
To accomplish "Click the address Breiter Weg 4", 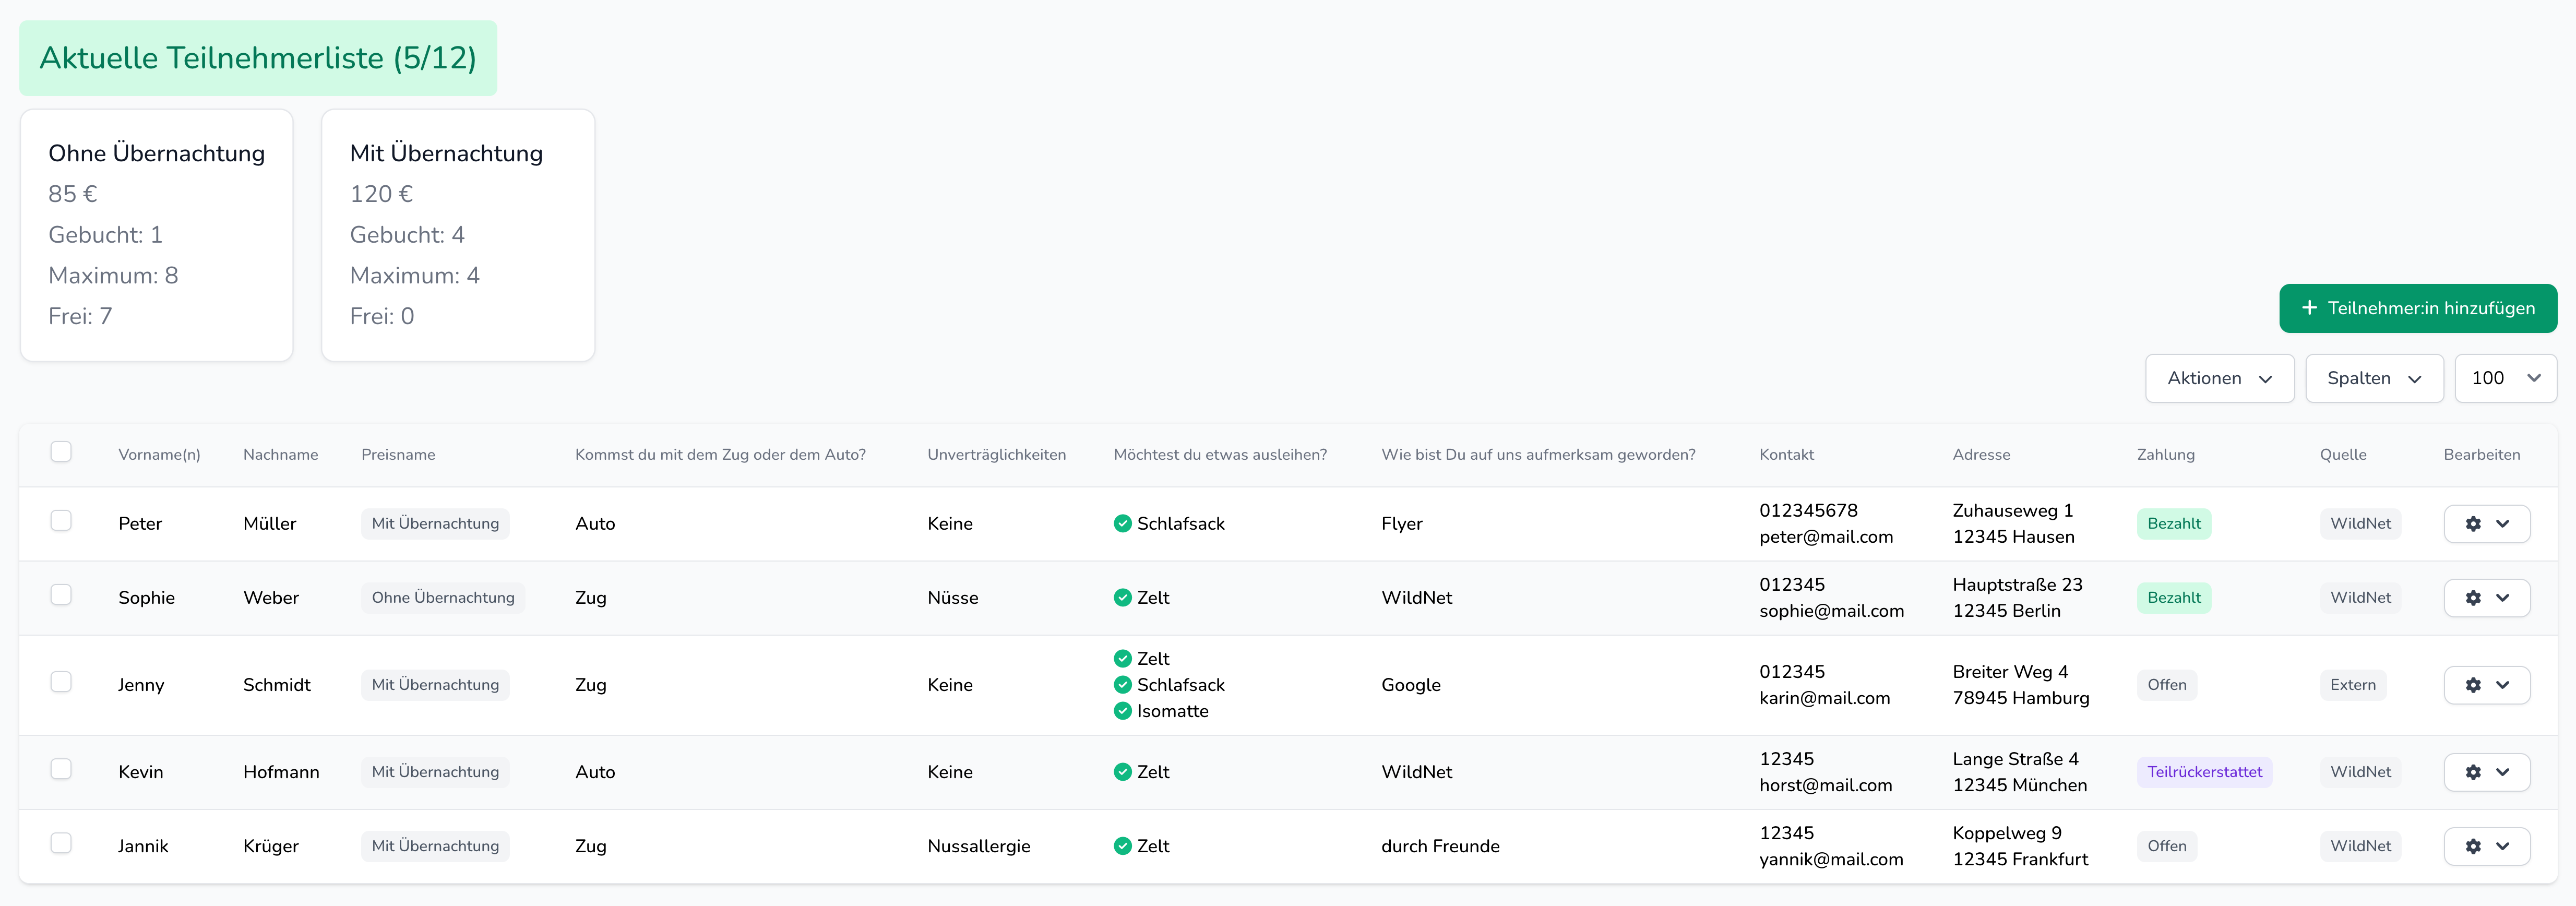I will click(2010, 672).
